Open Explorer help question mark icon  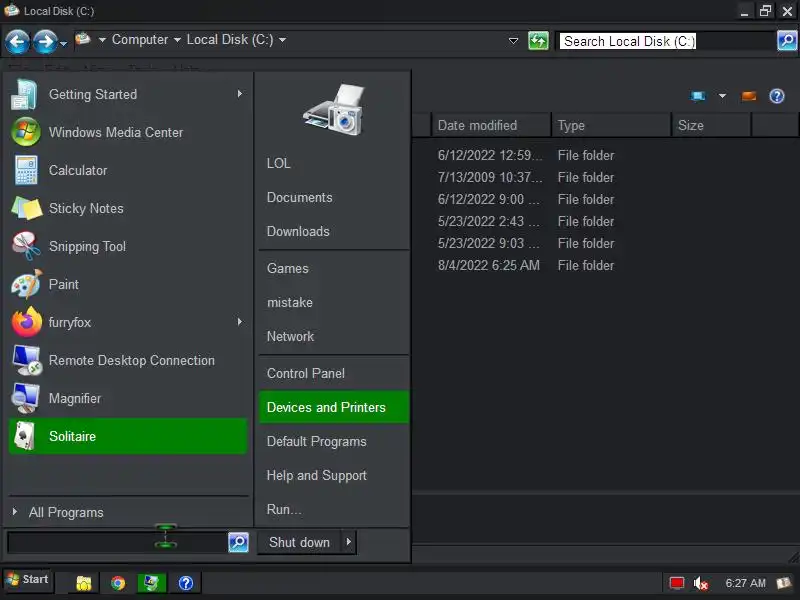click(777, 96)
